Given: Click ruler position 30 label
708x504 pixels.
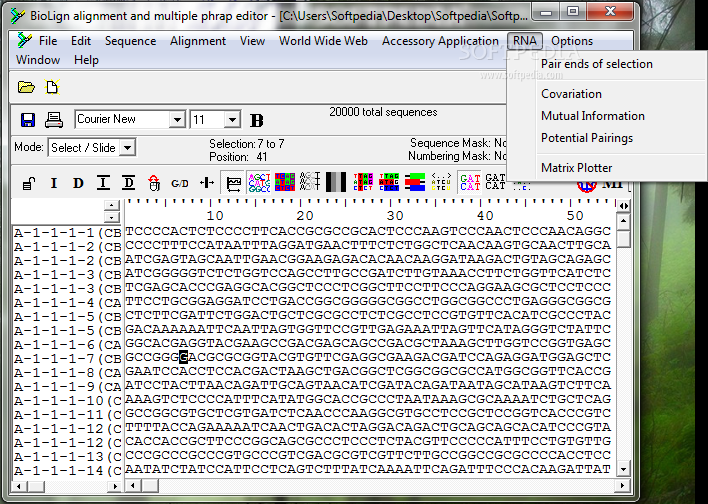Looking at the screenshot, I should 395,216.
